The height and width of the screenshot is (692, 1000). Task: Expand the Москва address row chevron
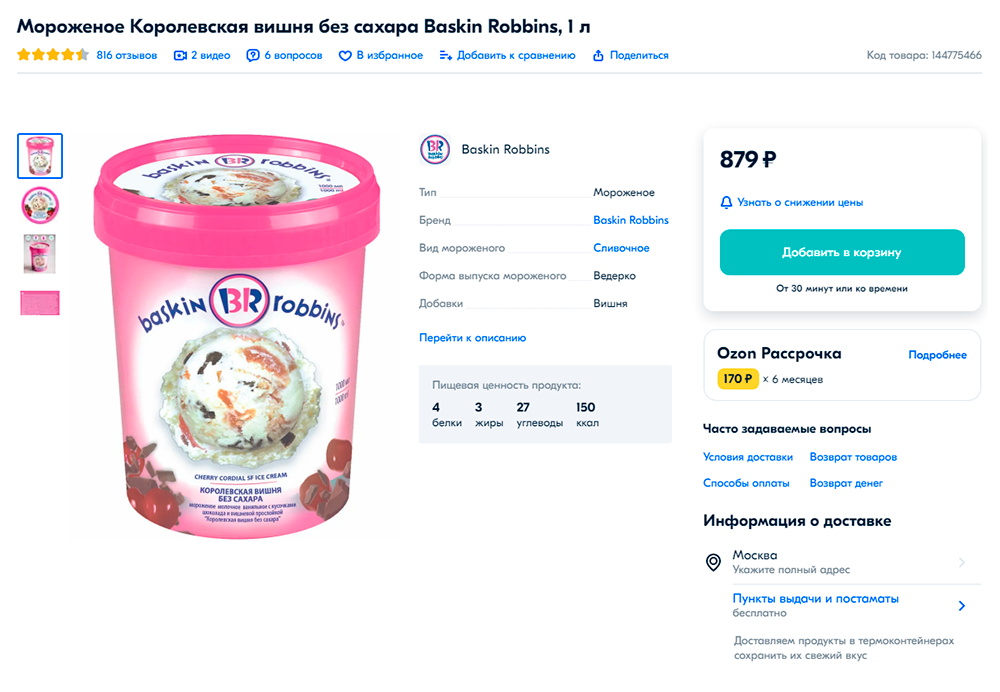coord(962,562)
